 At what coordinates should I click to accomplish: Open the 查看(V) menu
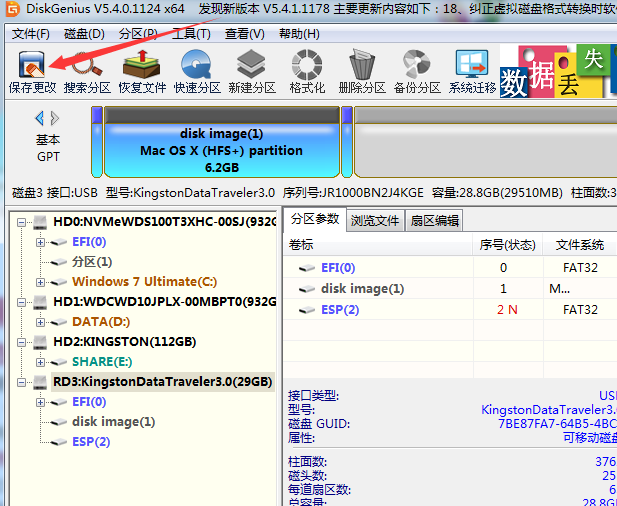245,34
